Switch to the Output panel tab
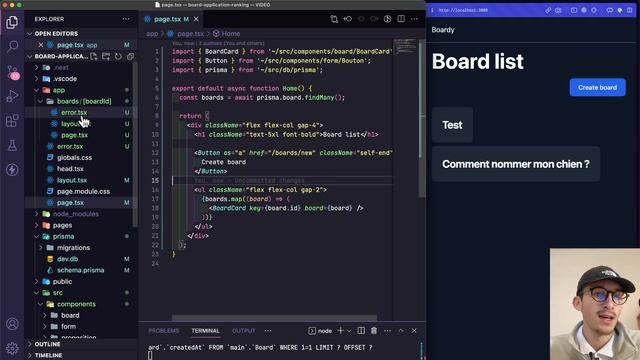The width and height of the screenshot is (640, 360). click(x=244, y=331)
